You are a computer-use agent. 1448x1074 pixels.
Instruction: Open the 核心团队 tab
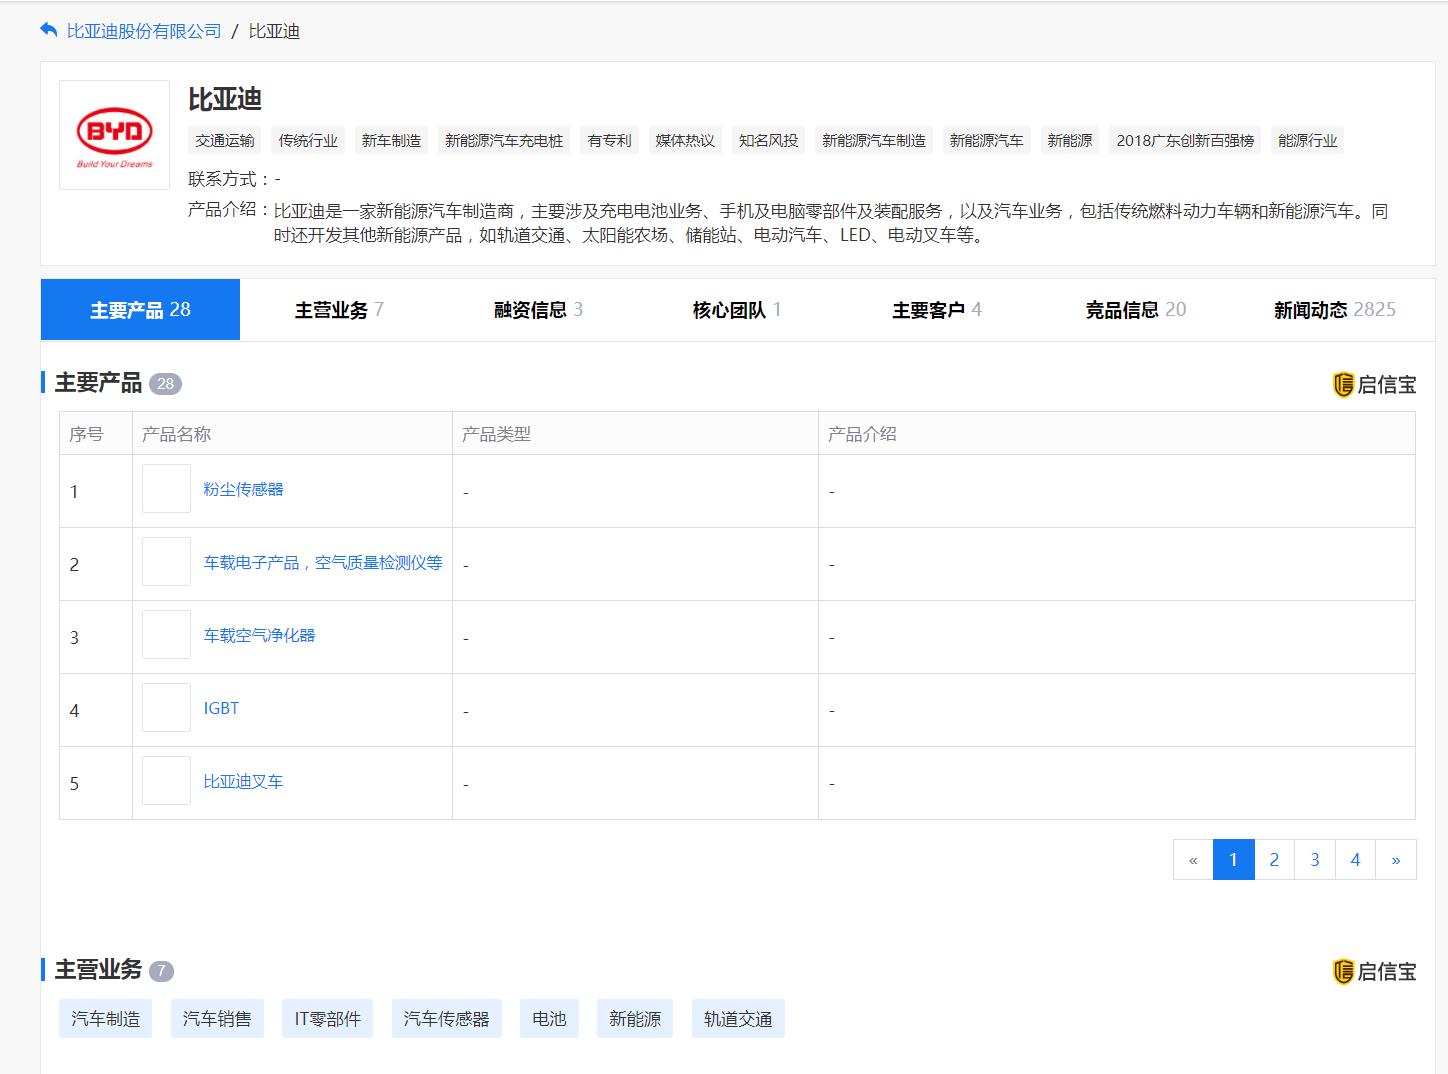pyautogui.click(x=737, y=310)
